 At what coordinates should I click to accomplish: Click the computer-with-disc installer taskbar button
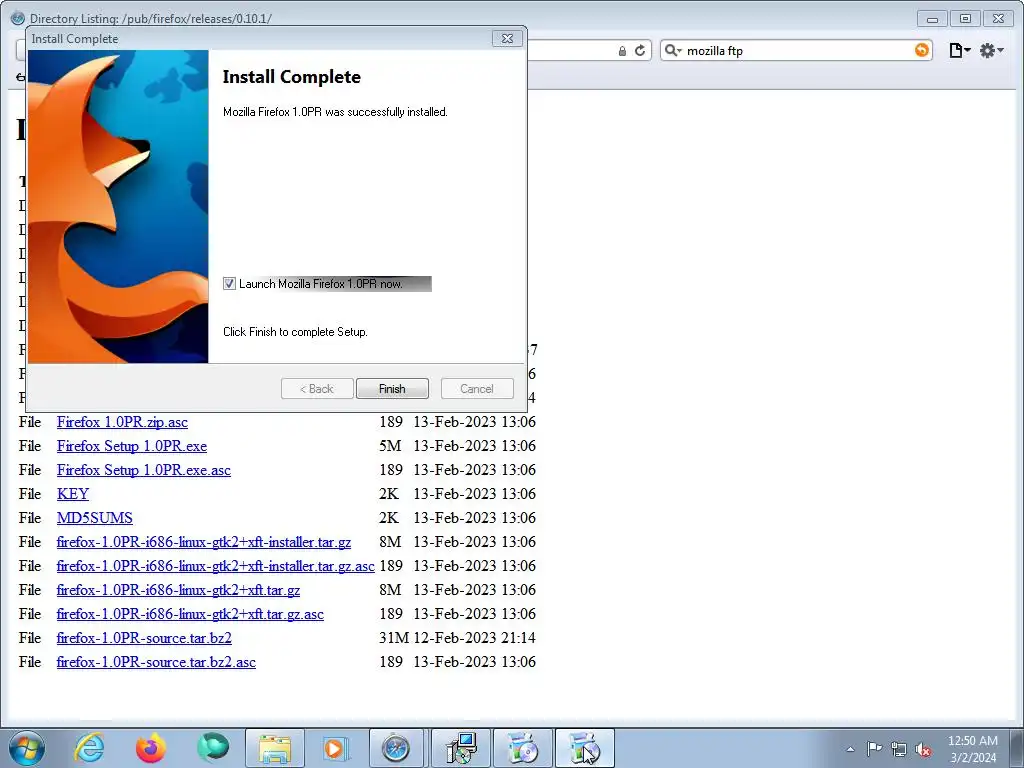[462, 748]
